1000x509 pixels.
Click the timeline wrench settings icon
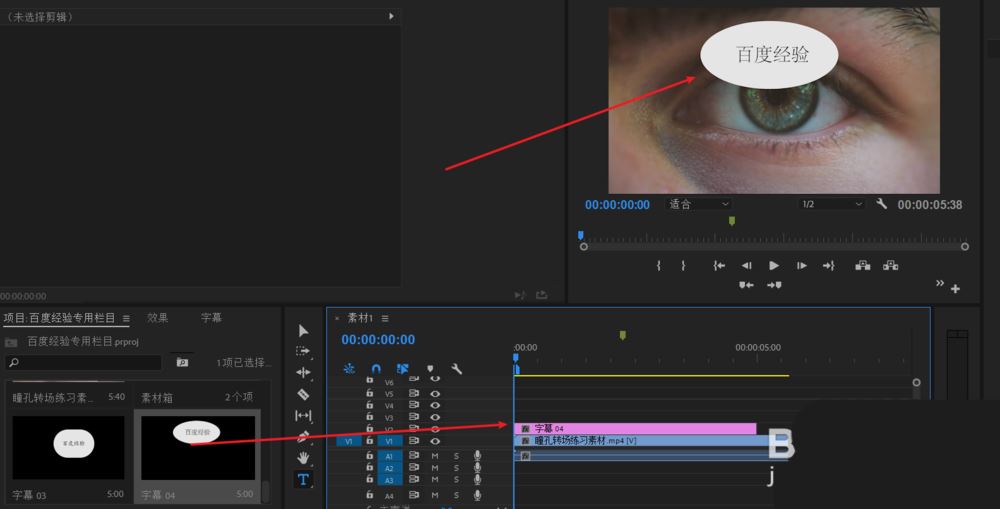(x=457, y=369)
